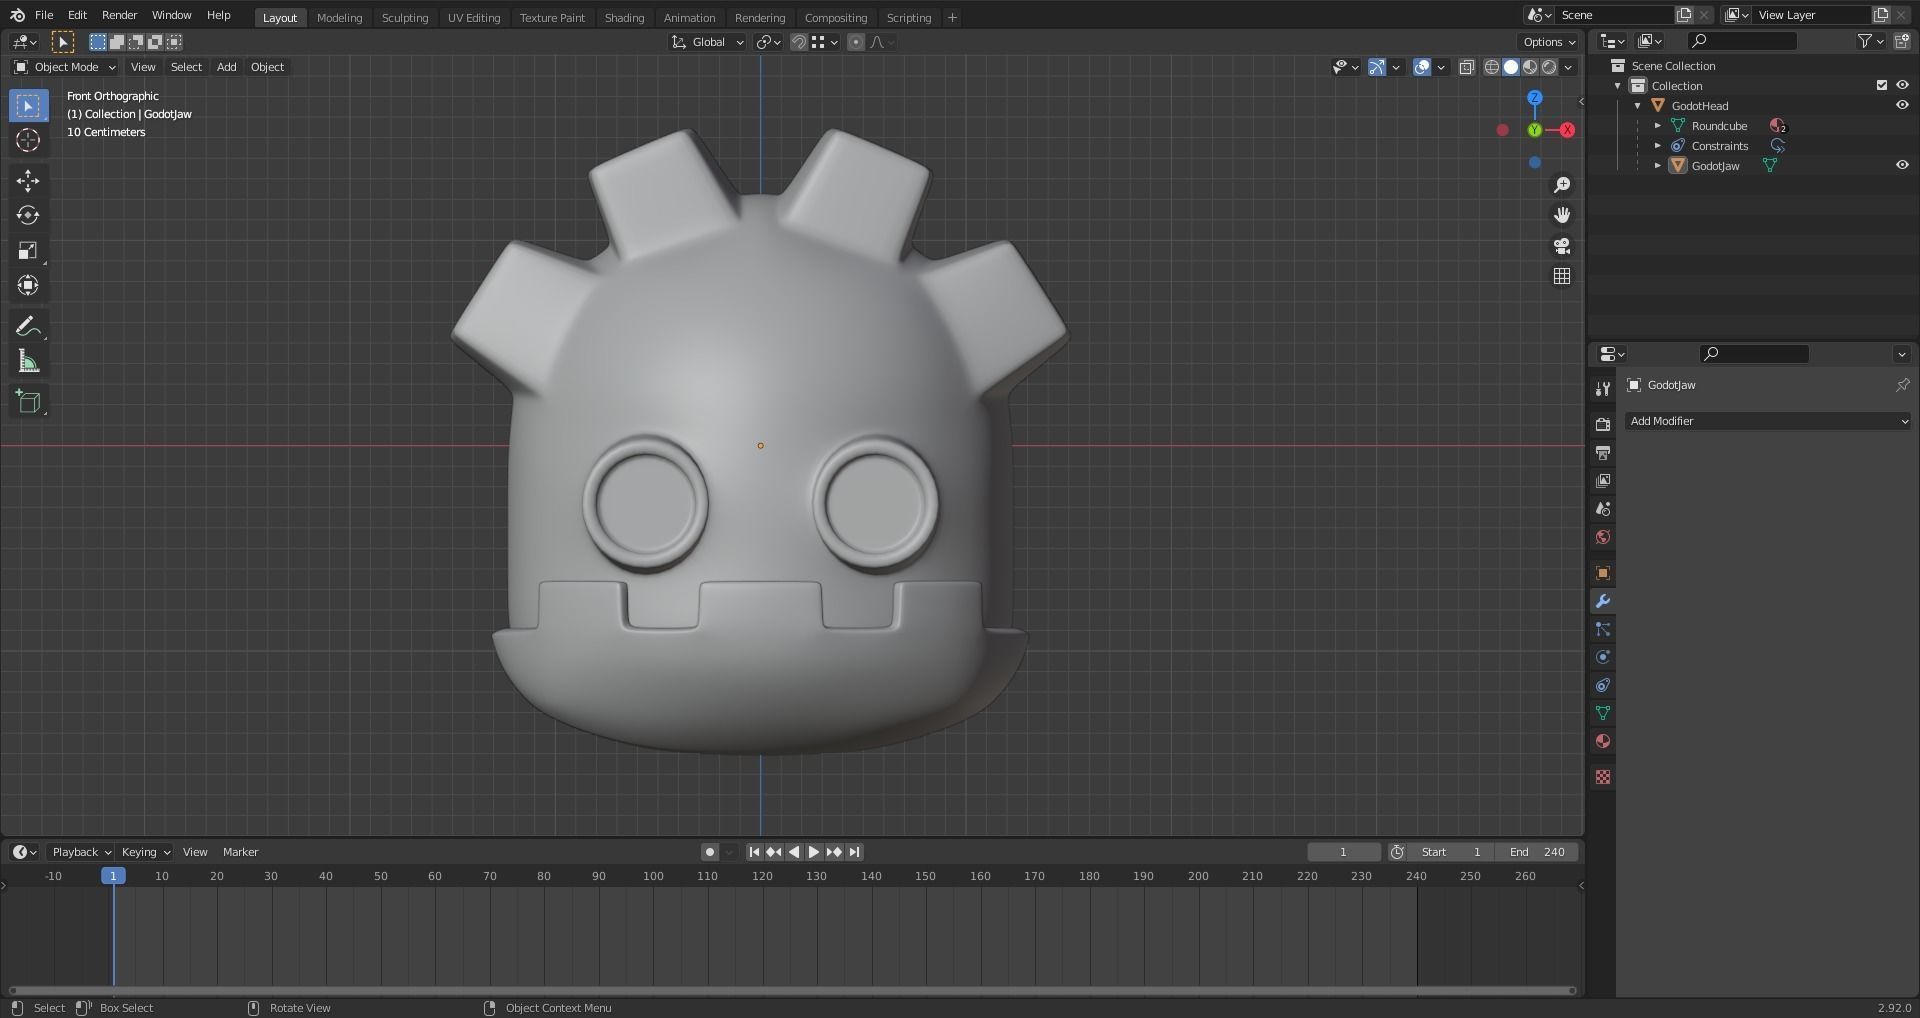The width and height of the screenshot is (1920, 1018).
Task: Select the Cursor tool
Action: (28, 140)
